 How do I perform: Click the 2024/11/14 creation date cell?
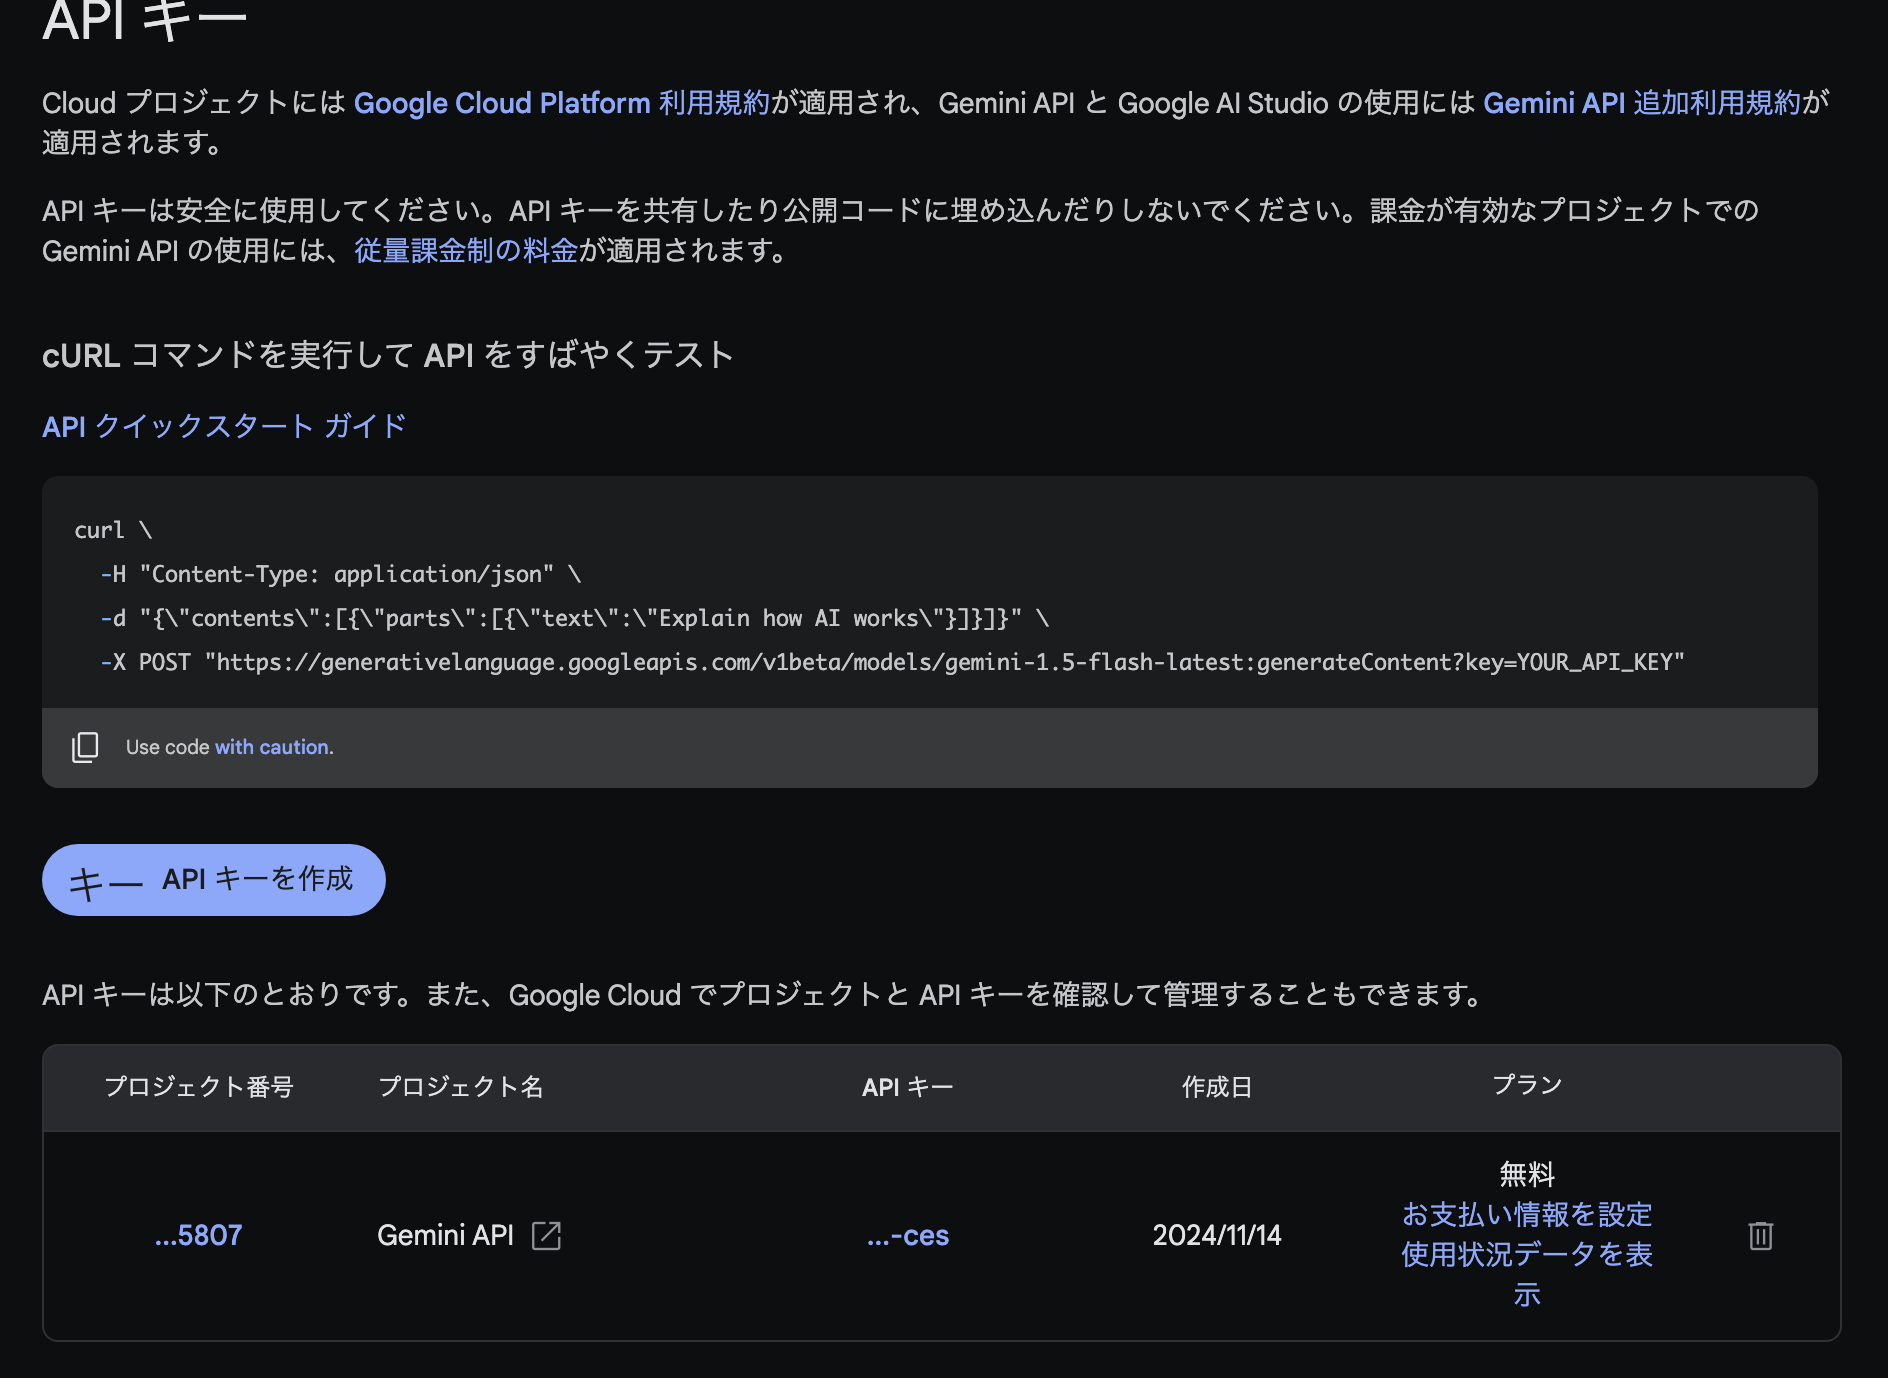[x=1216, y=1236]
